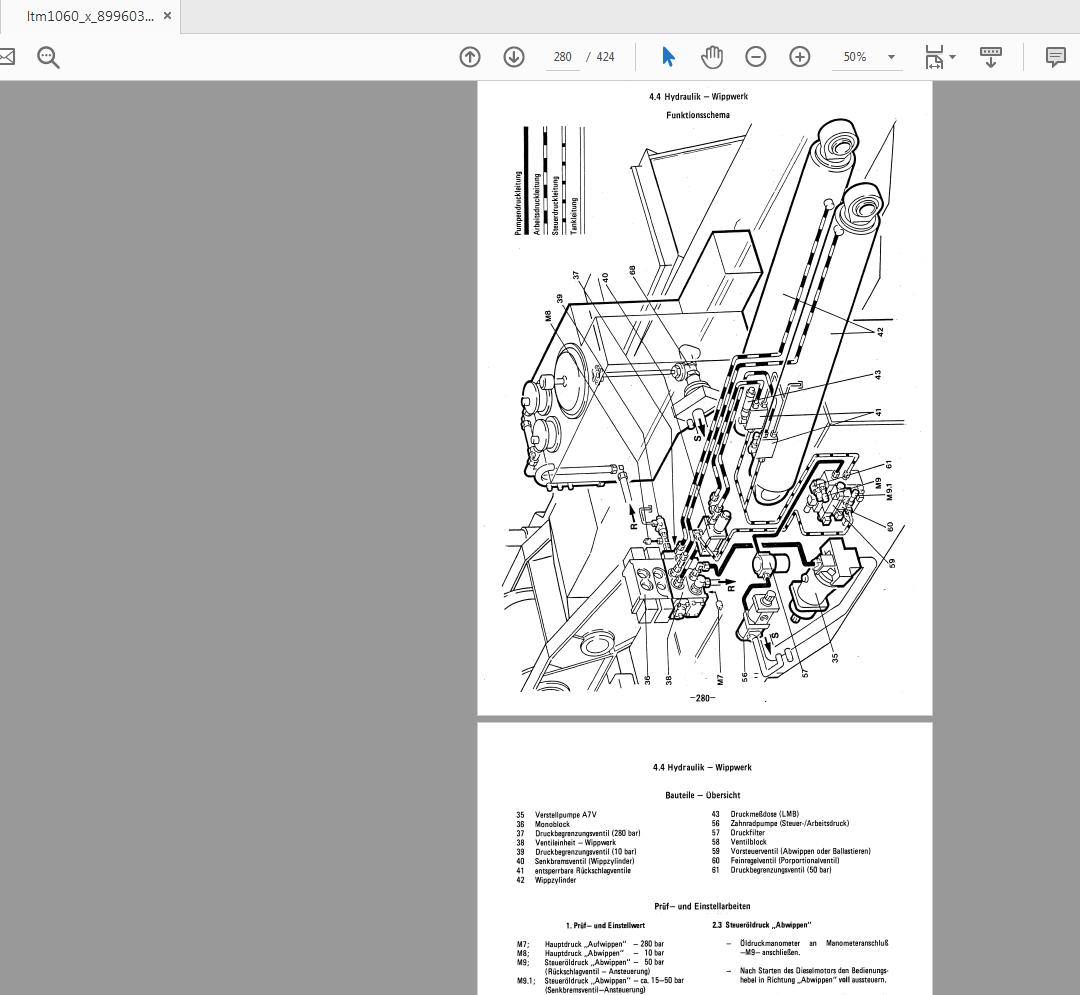The width and height of the screenshot is (1080, 995).
Task: Zoom out with the minus button
Action: click(x=756, y=56)
